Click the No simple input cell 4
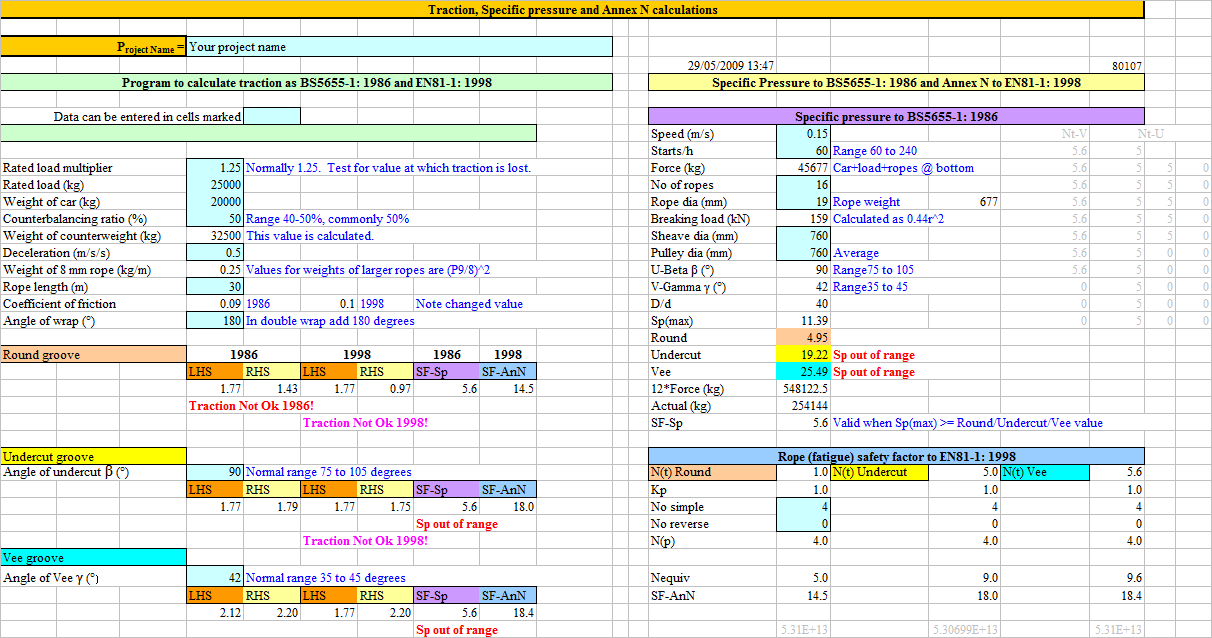The height and width of the screenshot is (638, 1212). click(x=803, y=507)
